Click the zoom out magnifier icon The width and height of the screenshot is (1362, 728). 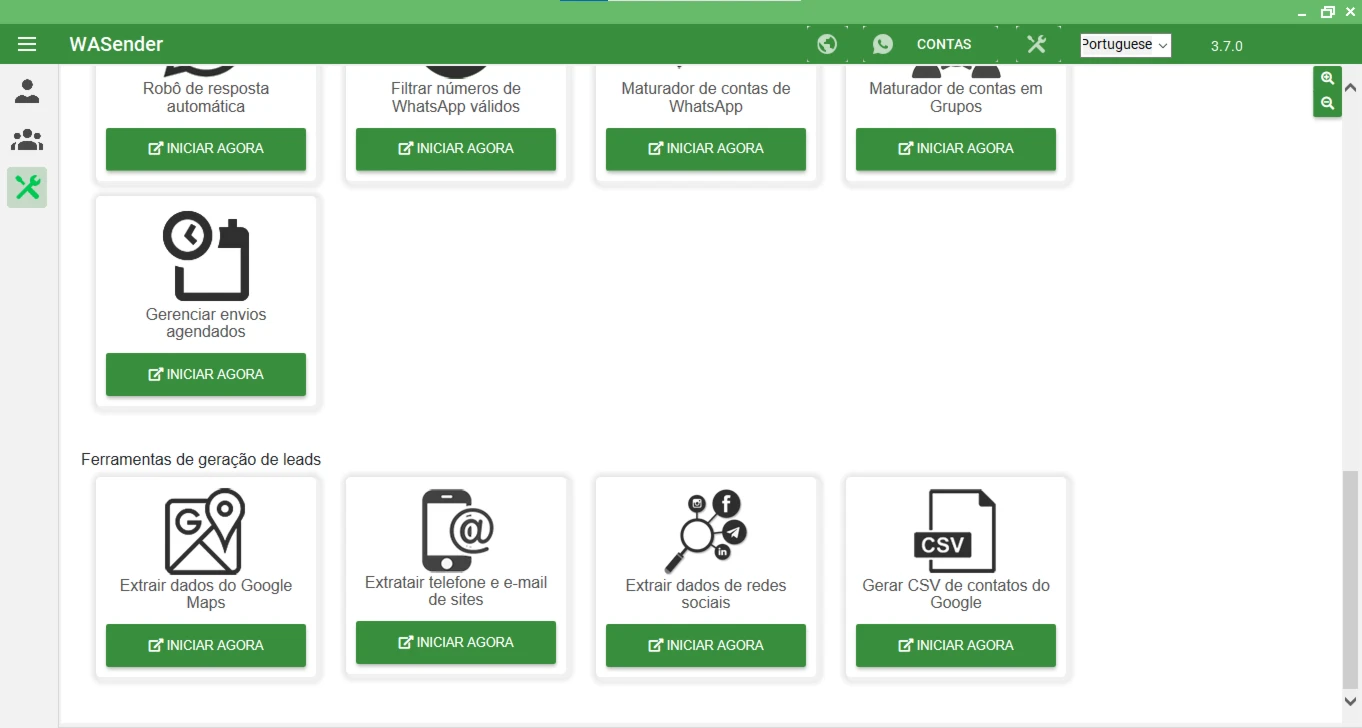pos(1327,103)
